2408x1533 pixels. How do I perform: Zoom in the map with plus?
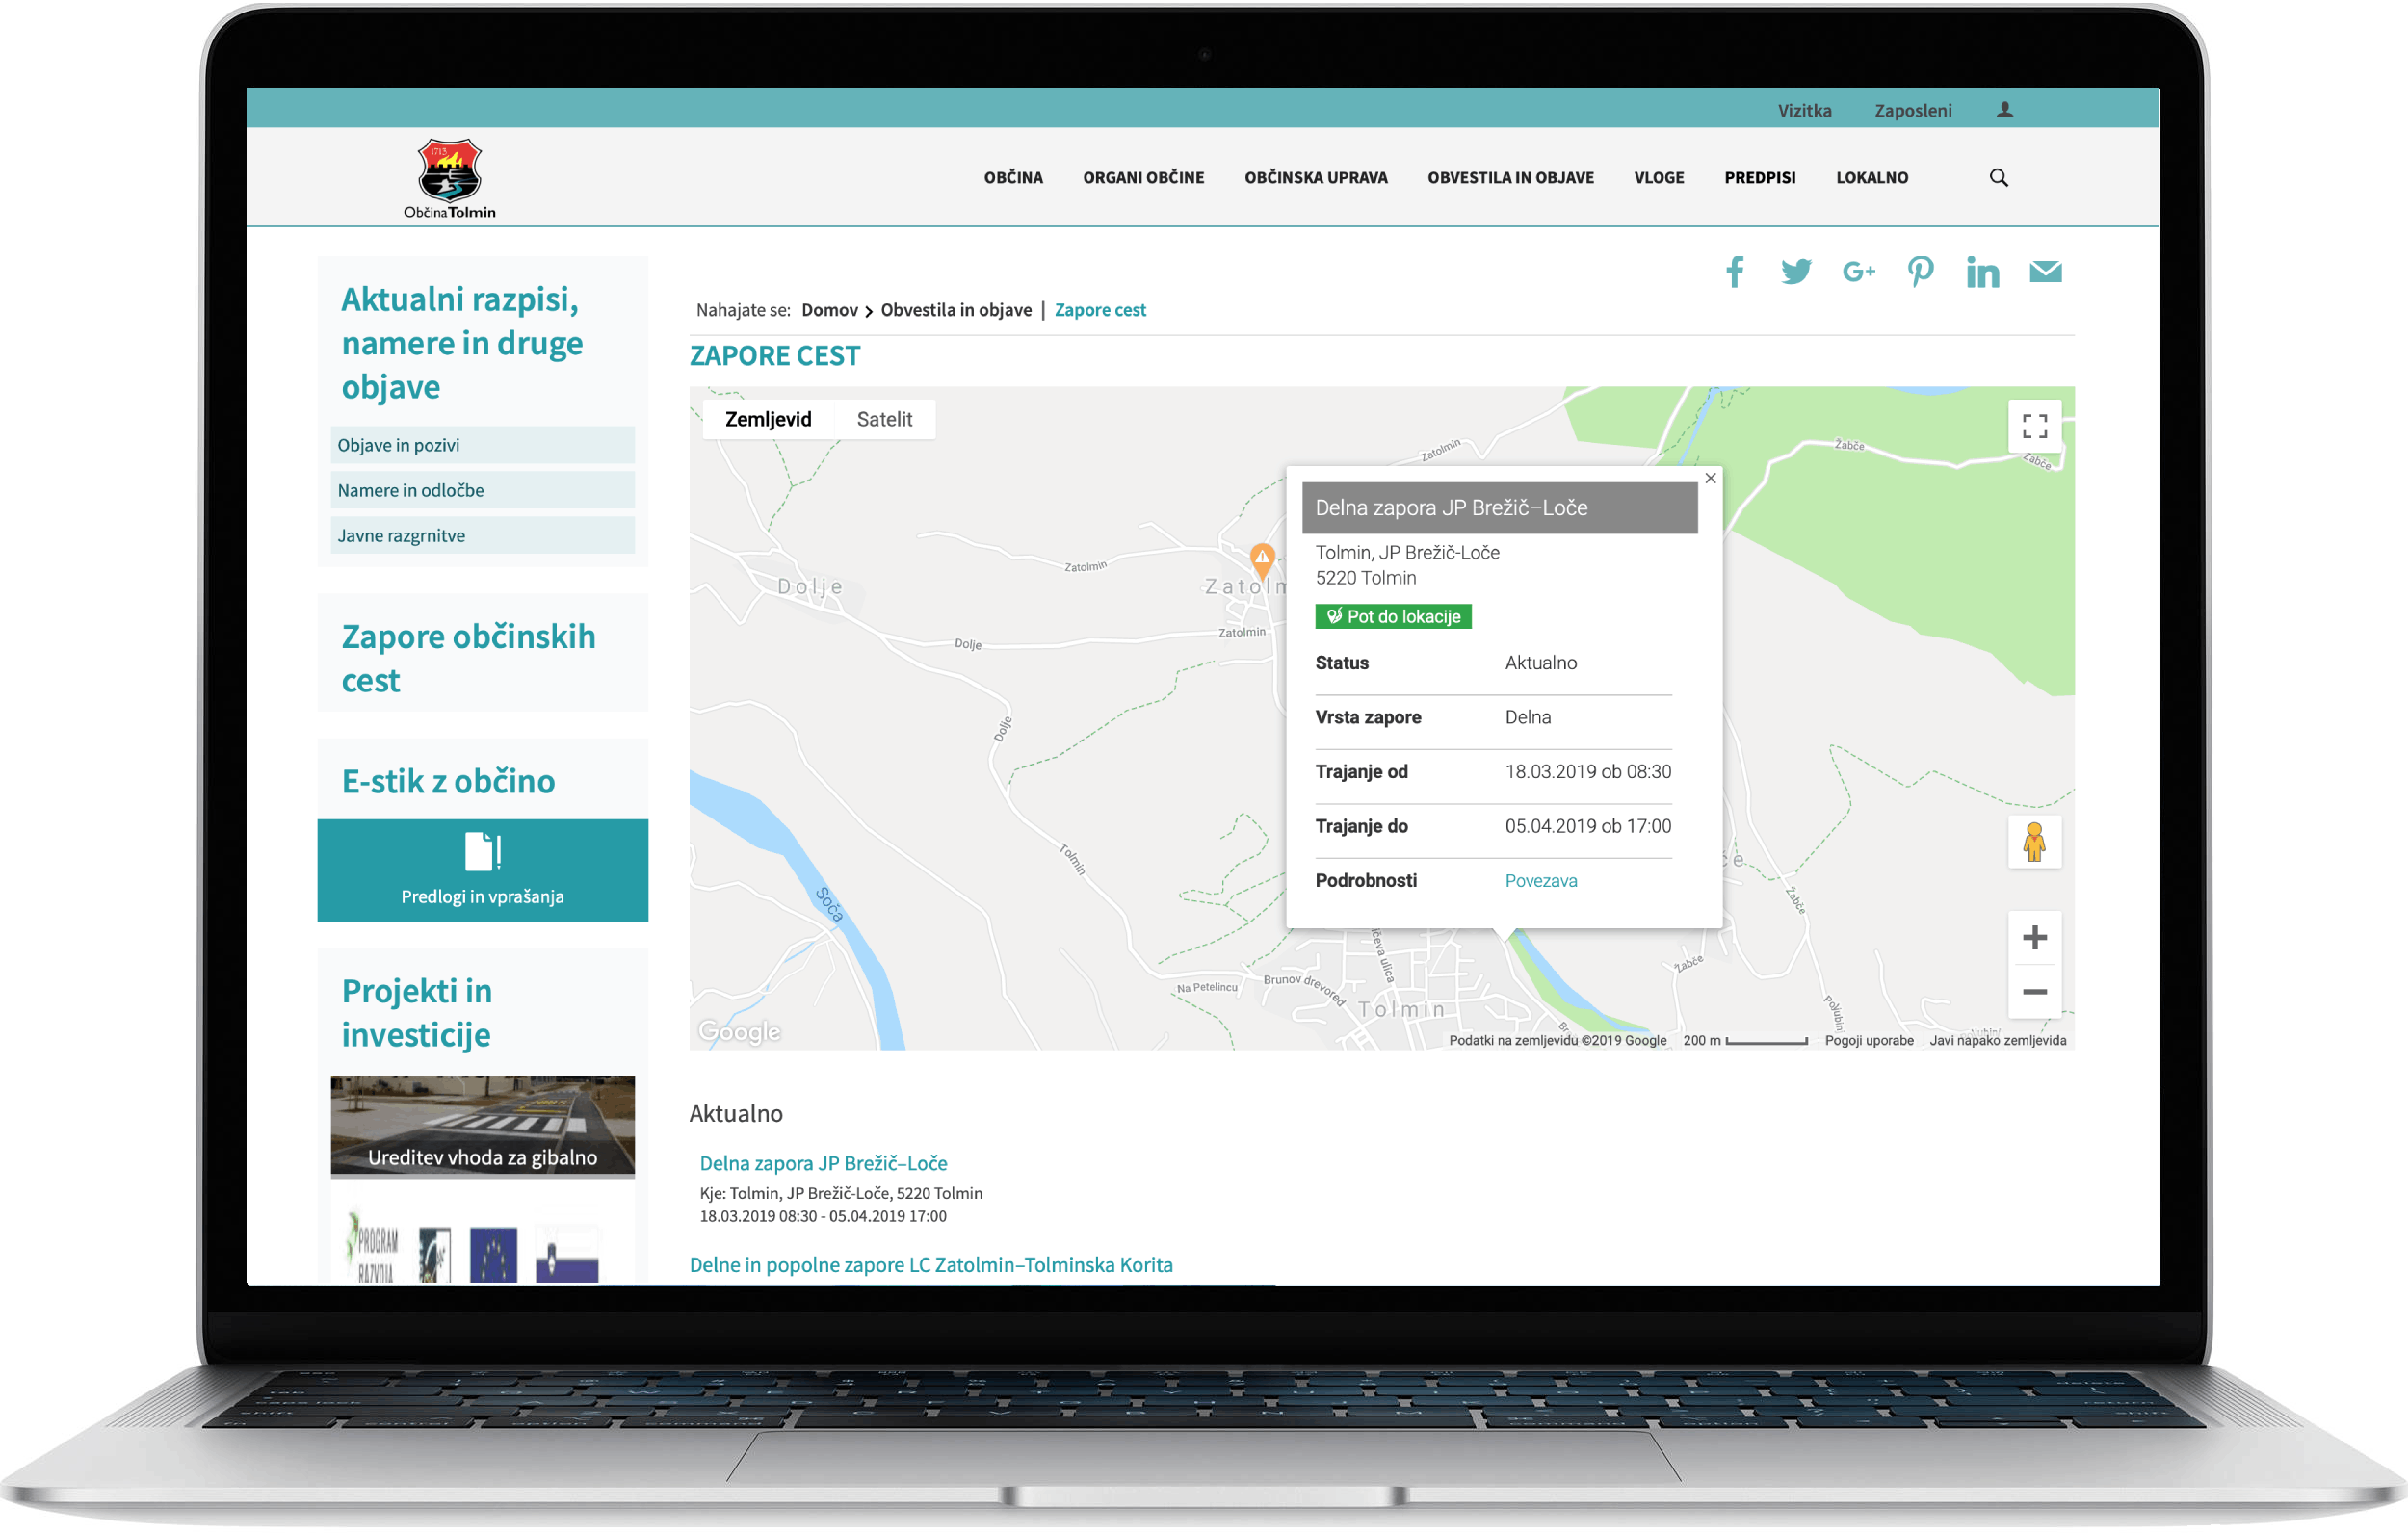tap(2034, 938)
